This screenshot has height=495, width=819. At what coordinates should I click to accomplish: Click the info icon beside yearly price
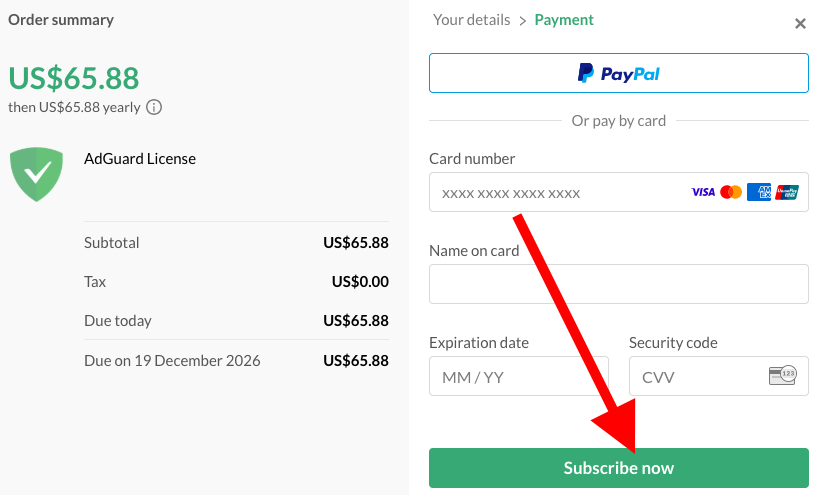[x=154, y=107]
